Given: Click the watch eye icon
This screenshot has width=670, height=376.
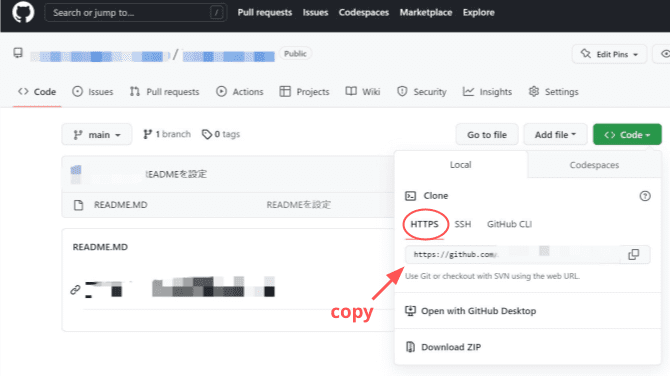Looking at the screenshot, I should click(x=665, y=54).
